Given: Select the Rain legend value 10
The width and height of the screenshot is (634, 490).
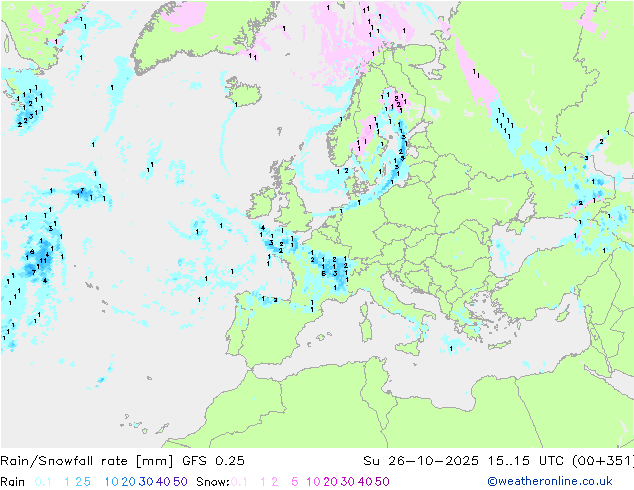Looking at the screenshot, I should pos(111,482).
